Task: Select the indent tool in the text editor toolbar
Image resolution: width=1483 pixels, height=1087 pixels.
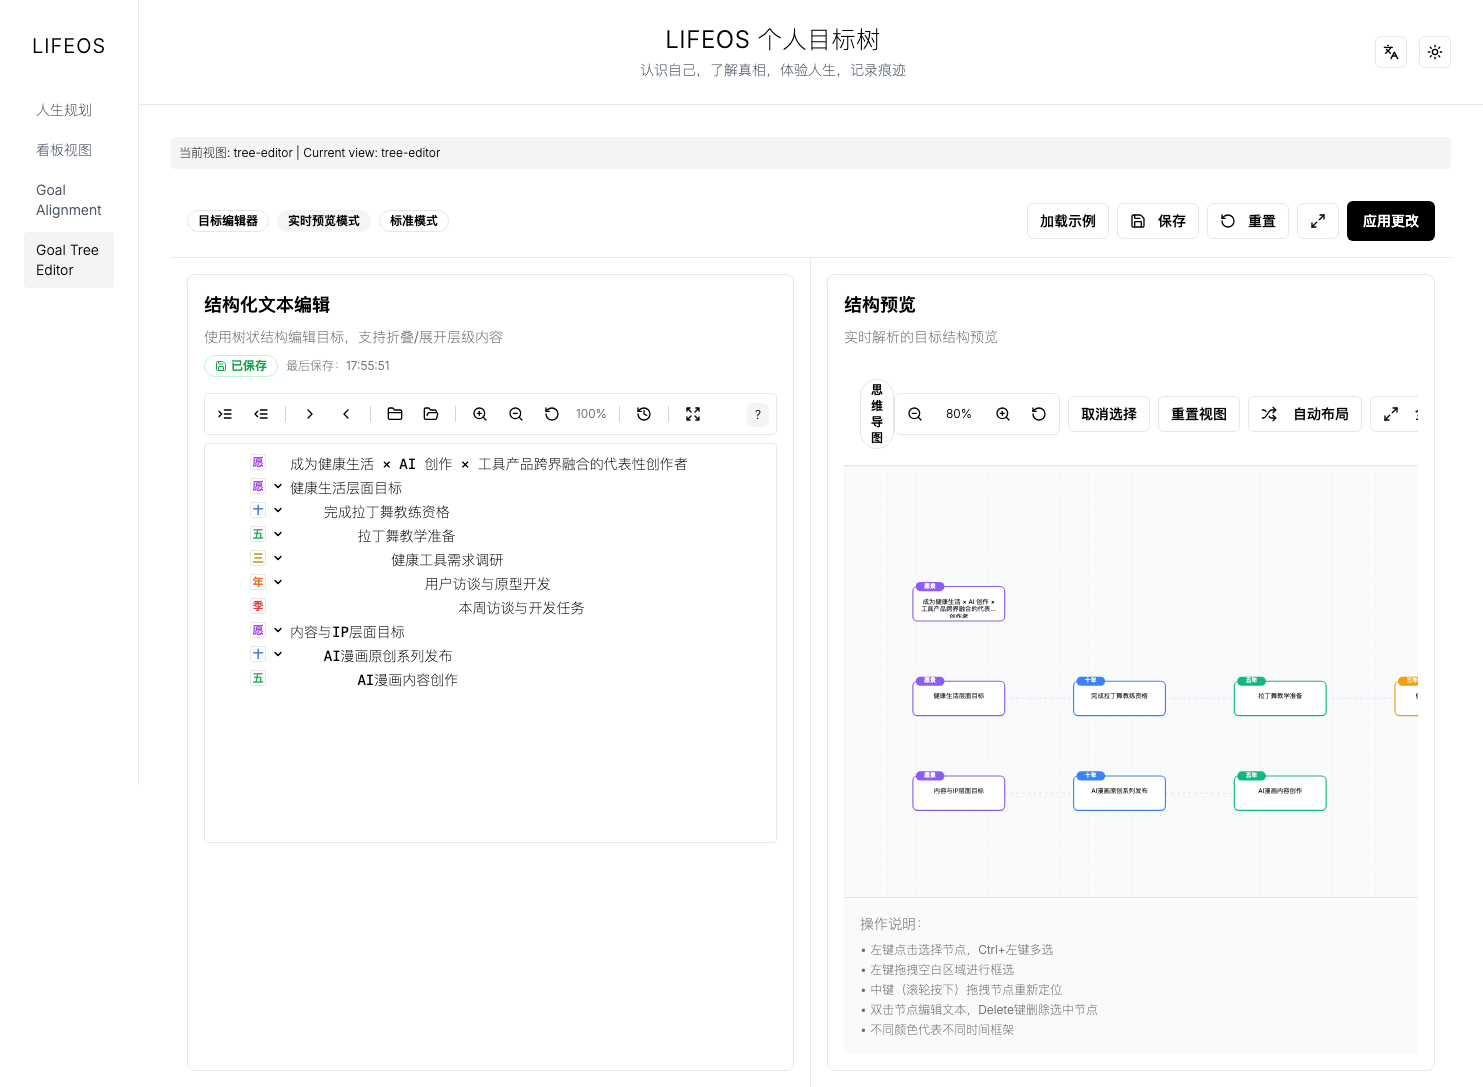Action: point(224,413)
